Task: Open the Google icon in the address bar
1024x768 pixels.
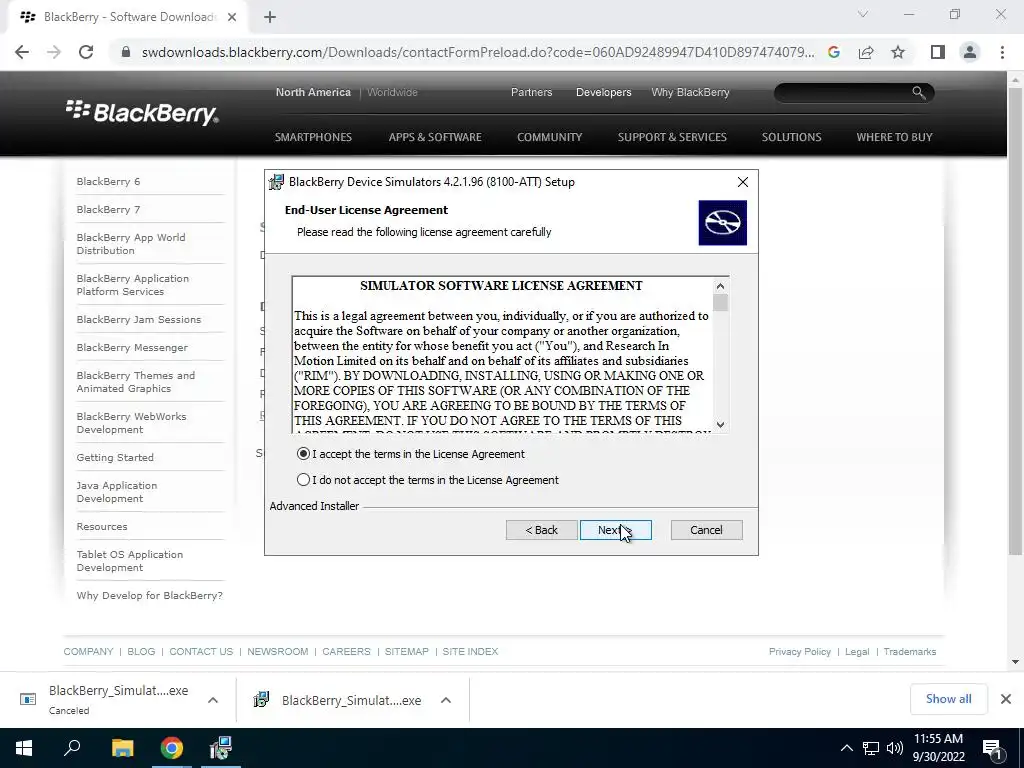Action: pos(833,52)
